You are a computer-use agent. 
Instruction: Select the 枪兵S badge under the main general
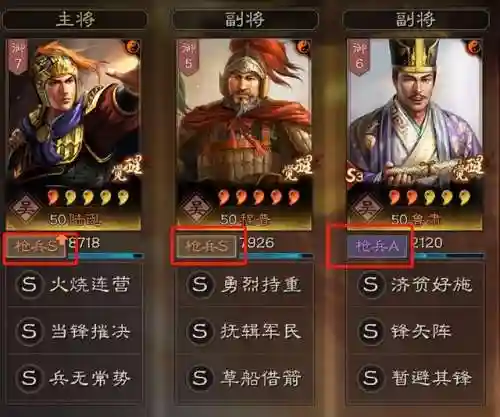click(36, 247)
